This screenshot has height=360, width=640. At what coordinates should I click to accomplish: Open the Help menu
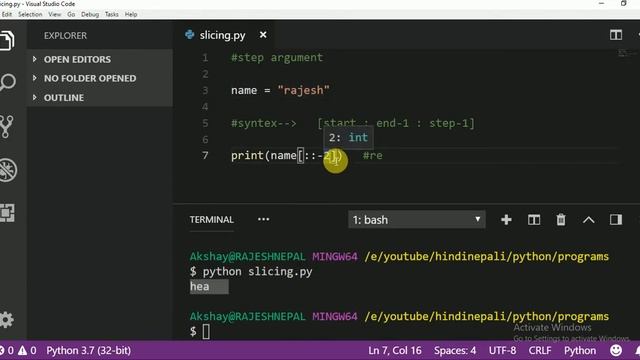[131, 14]
